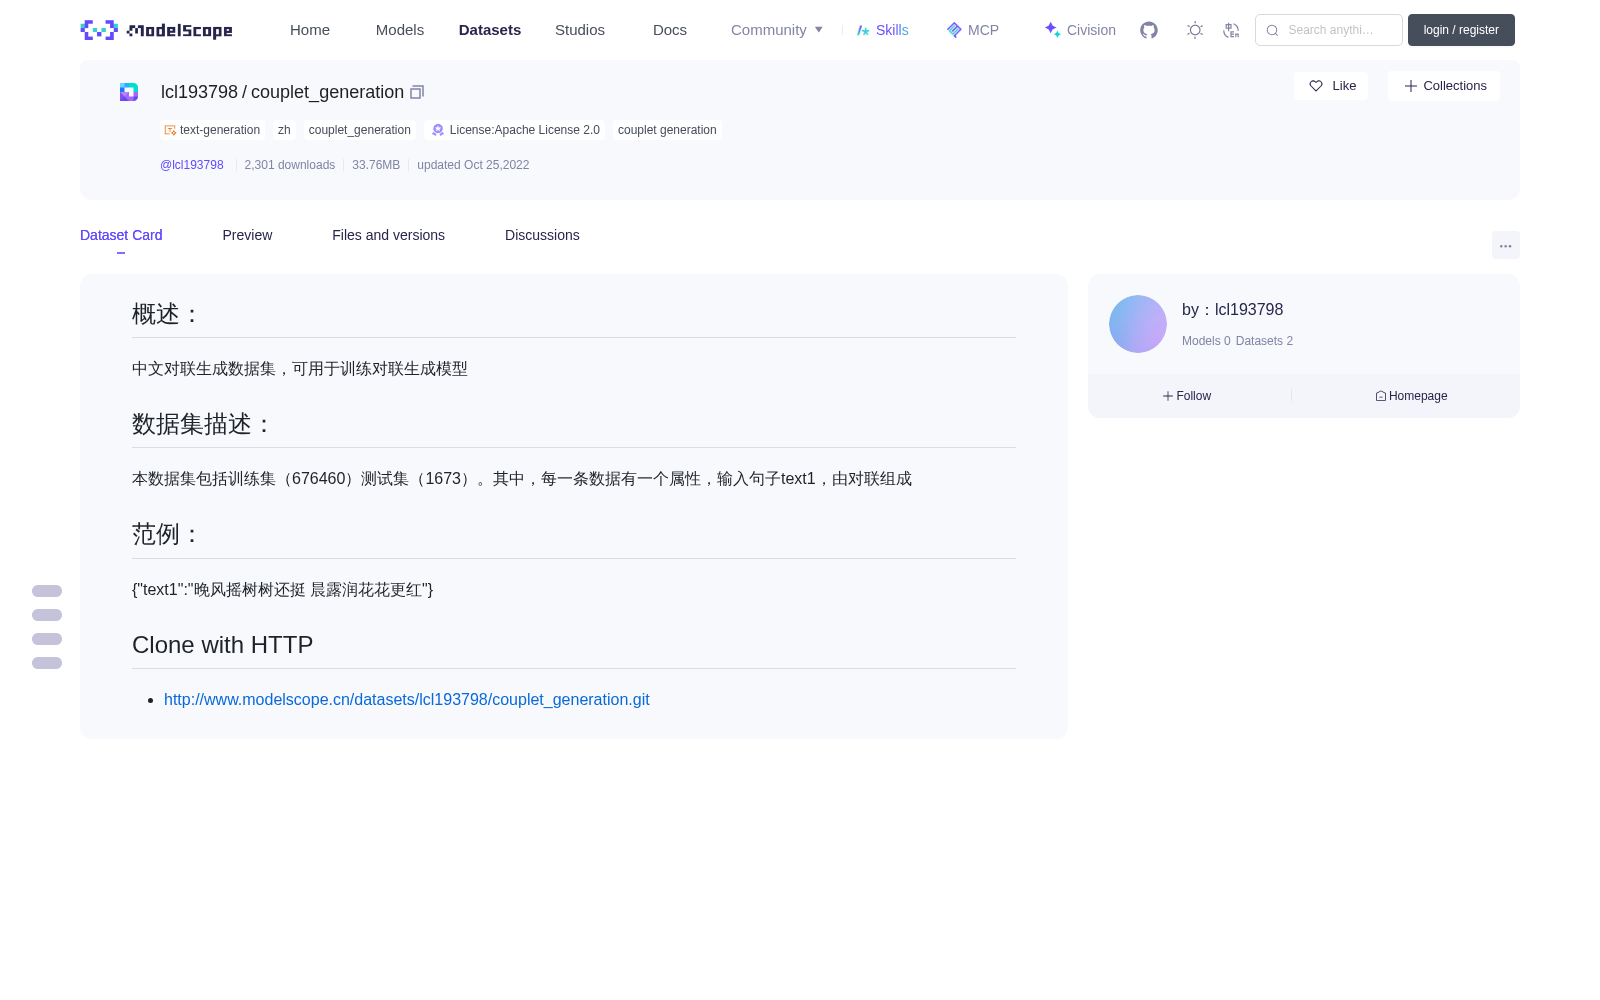Image resolution: width=1600 pixels, height=1000 pixels.
Task: Click the login / register button
Action: [x=1461, y=30]
